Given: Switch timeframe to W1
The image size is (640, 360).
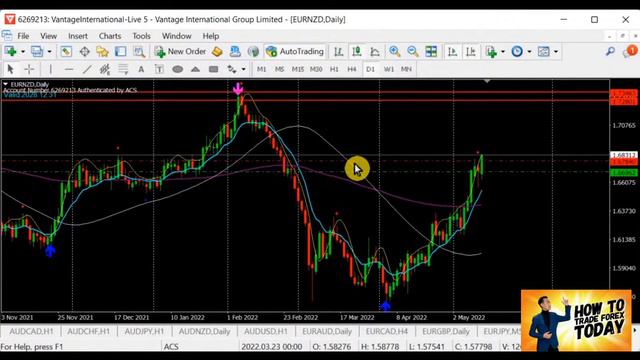Looking at the screenshot, I should tap(389, 69).
